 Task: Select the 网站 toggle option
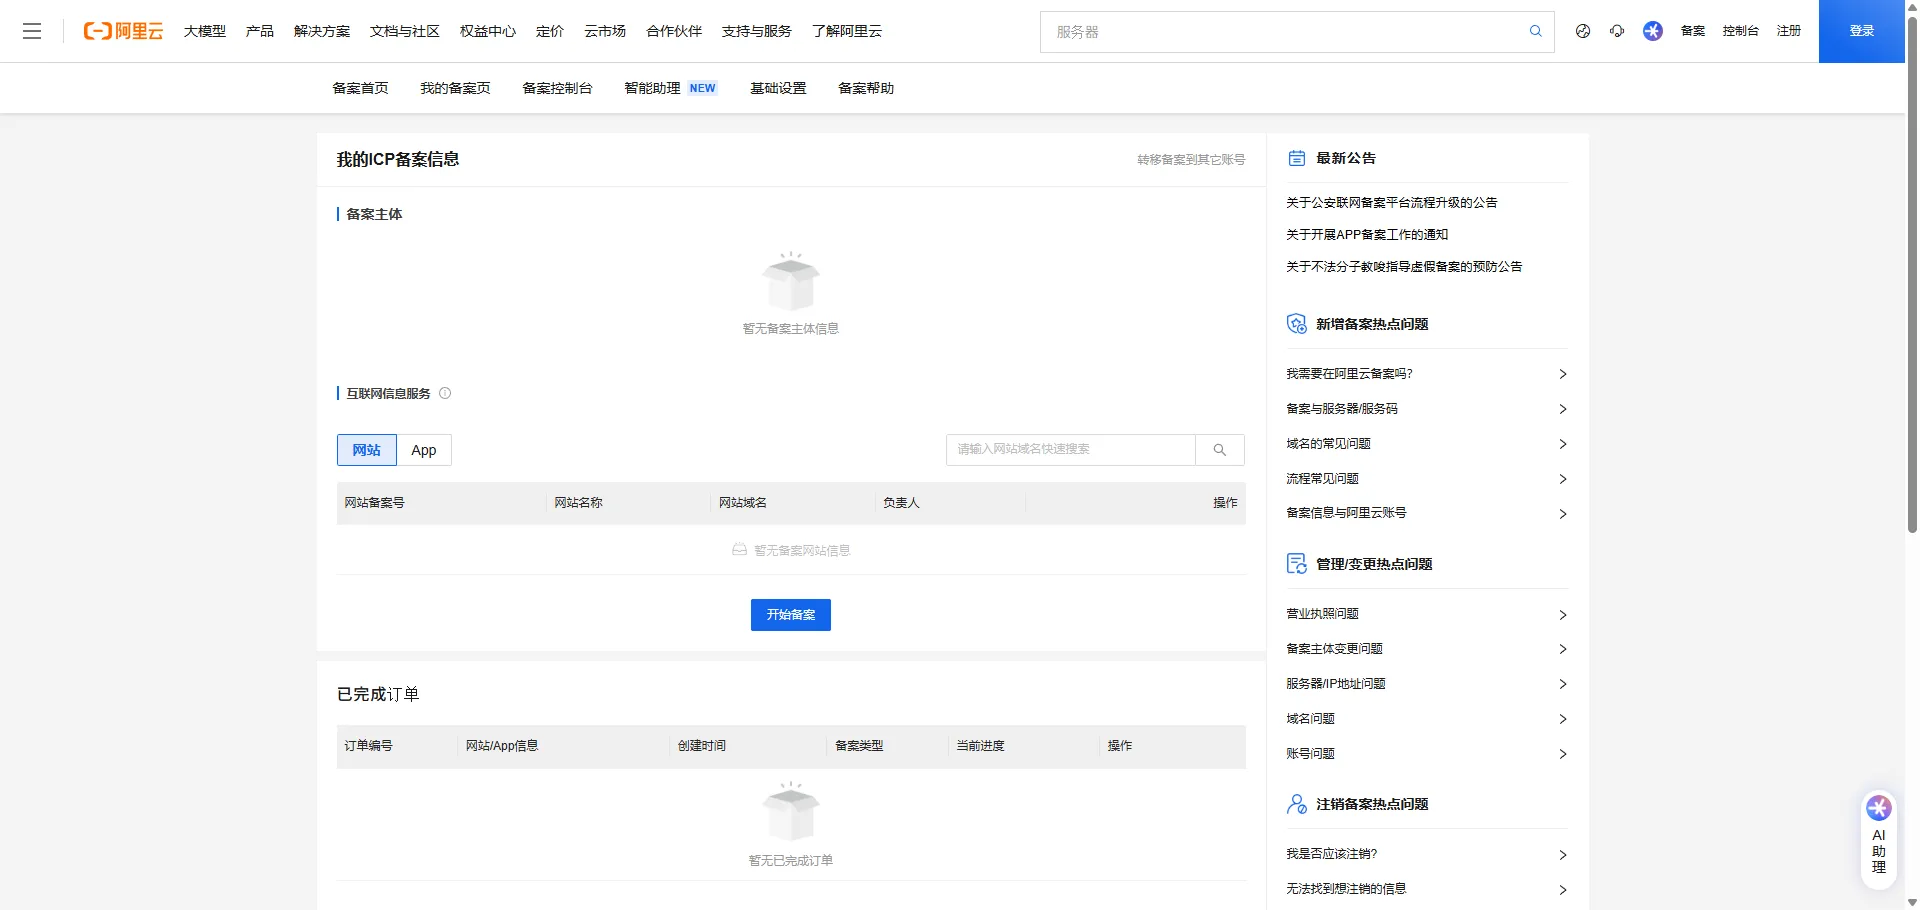click(x=366, y=450)
